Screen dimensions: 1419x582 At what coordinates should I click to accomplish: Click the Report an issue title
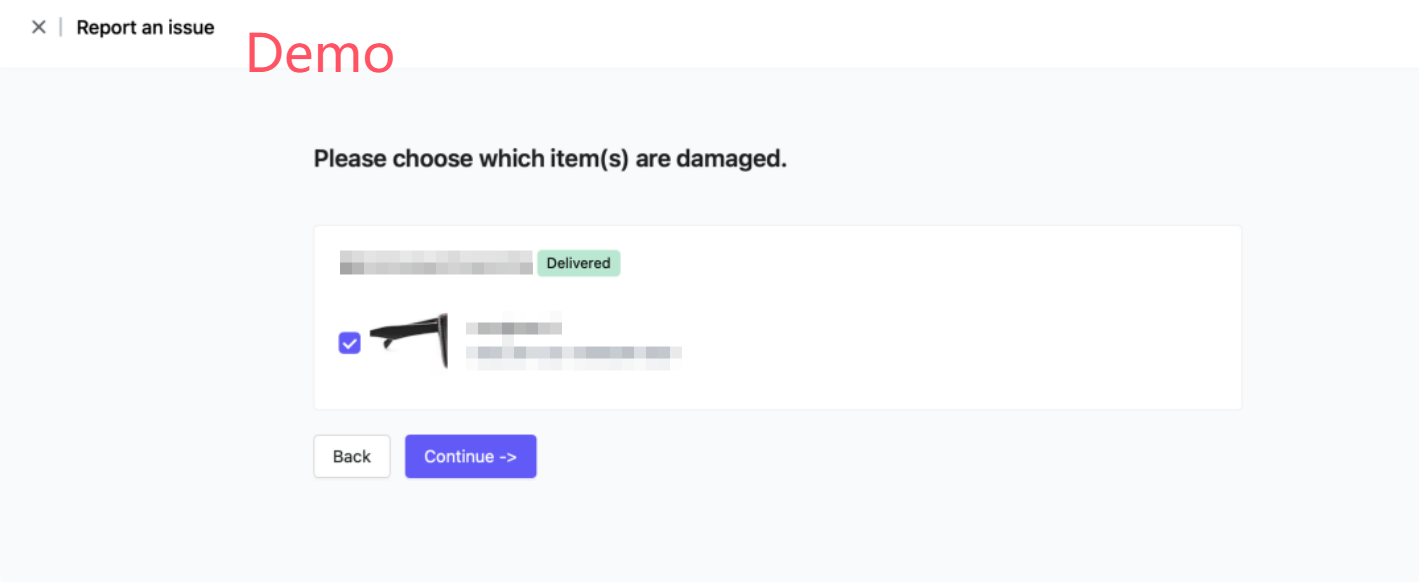pyautogui.click(x=145, y=28)
